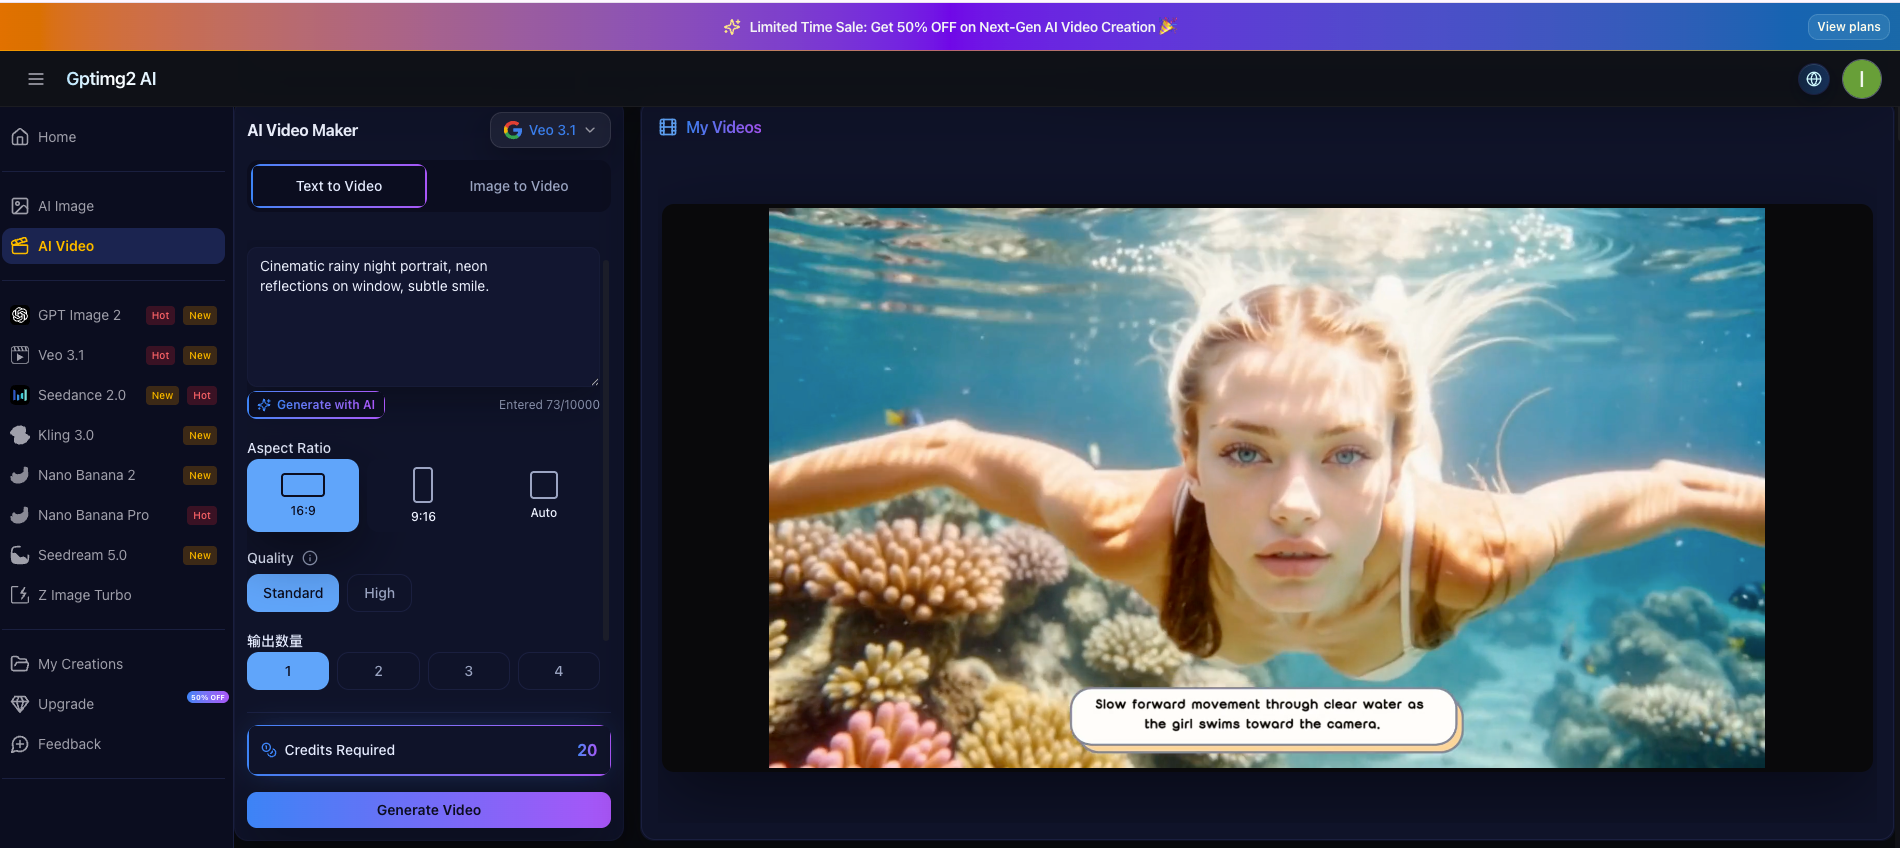Image resolution: width=1900 pixels, height=848 pixels.
Task: Click the credits value 20
Action: [587, 750]
